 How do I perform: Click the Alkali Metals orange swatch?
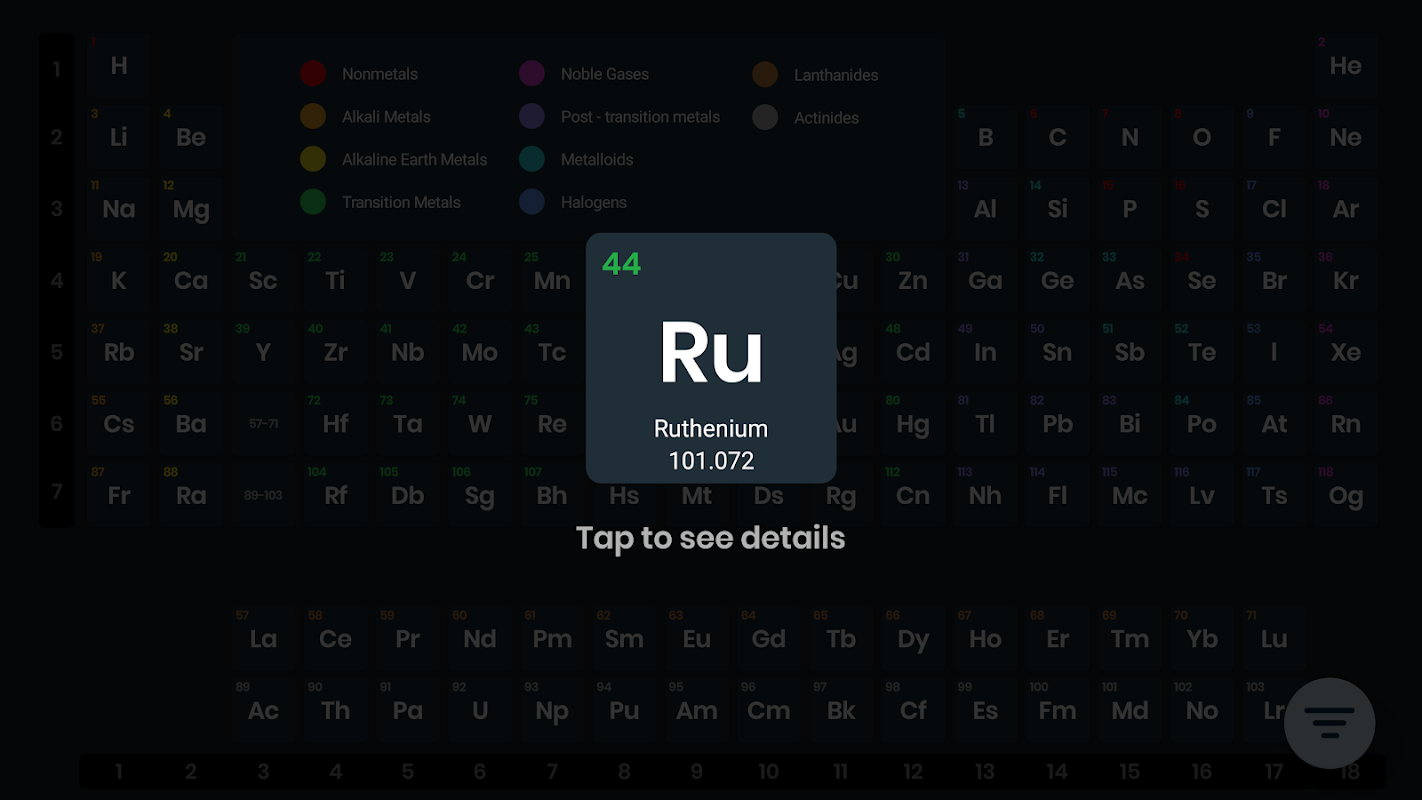pyautogui.click(x=313, y=116)
